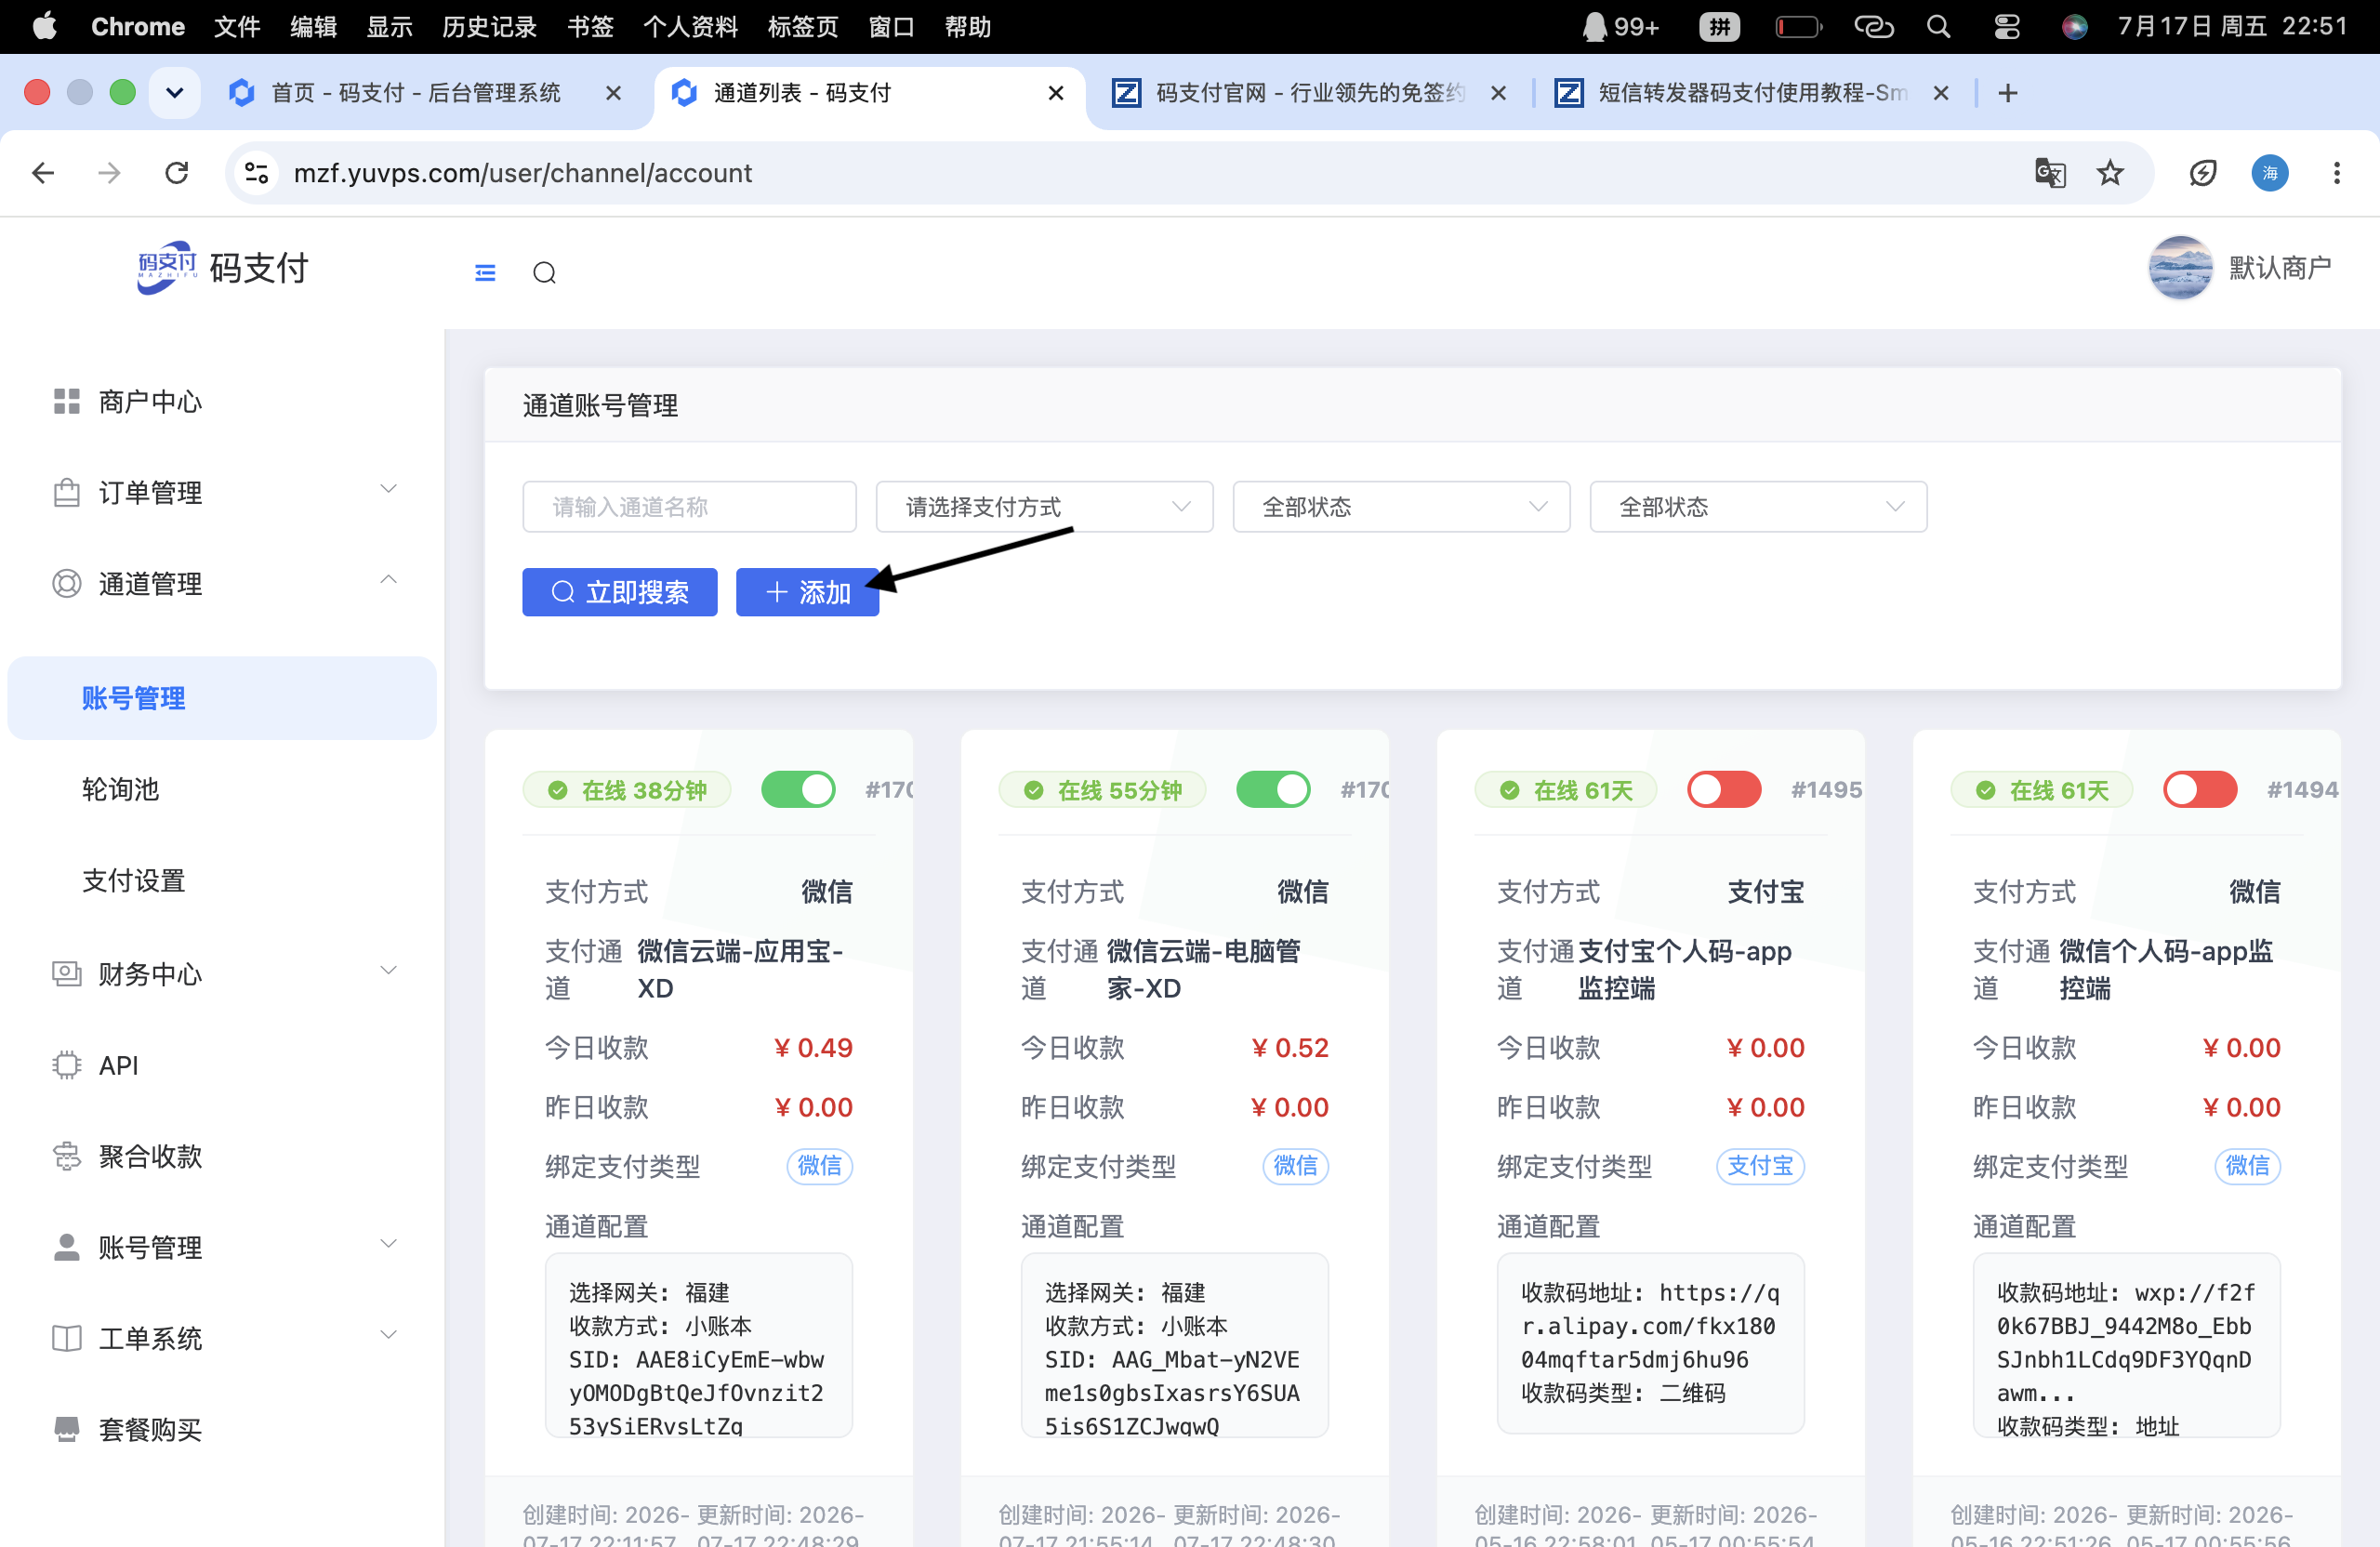2380x1547 pixels.
Task: Click 立即搜索 button
Action: coord(619,592)
